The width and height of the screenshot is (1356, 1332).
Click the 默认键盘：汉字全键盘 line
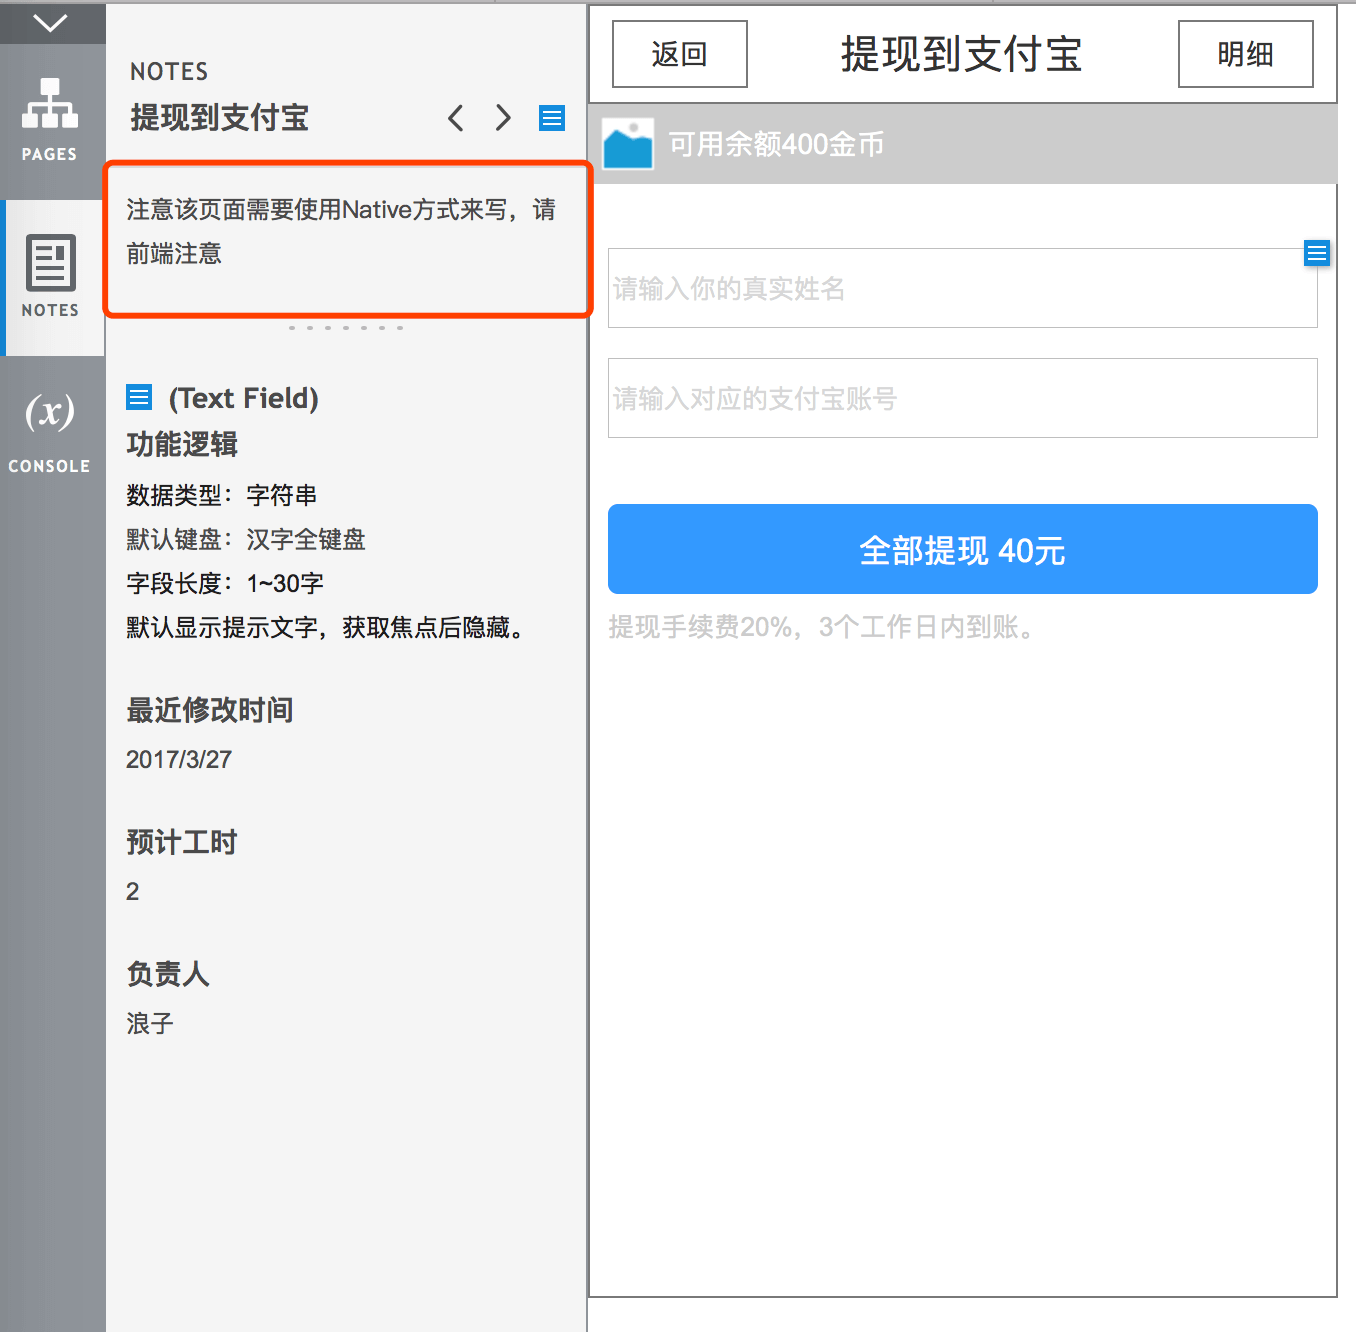(x=246, y=539)
